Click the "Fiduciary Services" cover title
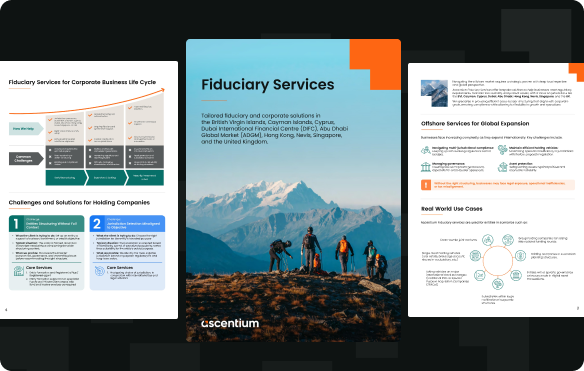This screenshot has height=371, width=584. (268, 85)
